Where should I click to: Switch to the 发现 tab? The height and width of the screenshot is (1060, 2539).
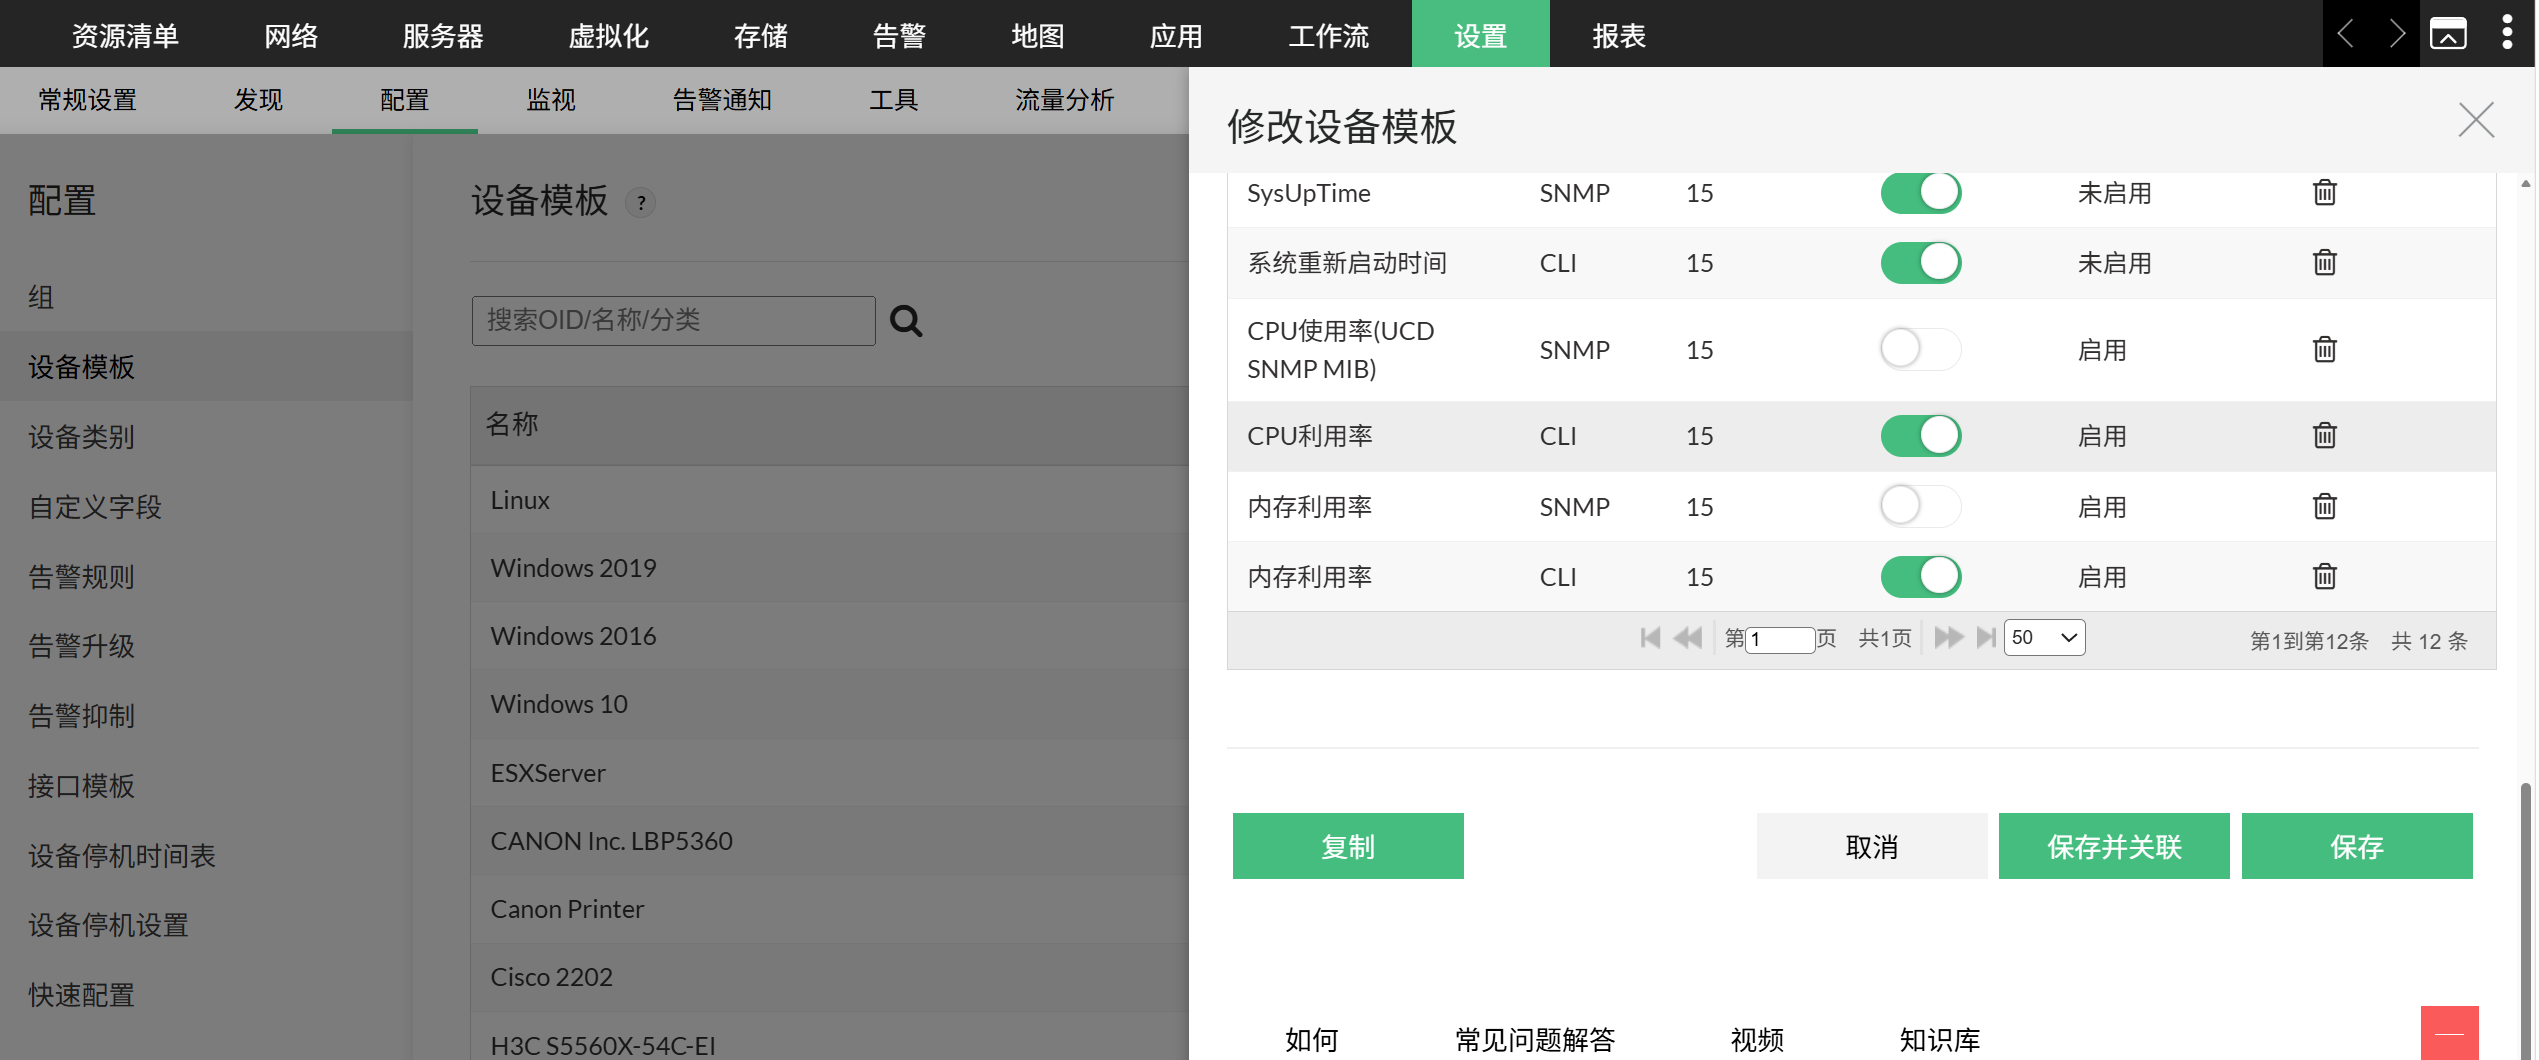click(259, 100)
